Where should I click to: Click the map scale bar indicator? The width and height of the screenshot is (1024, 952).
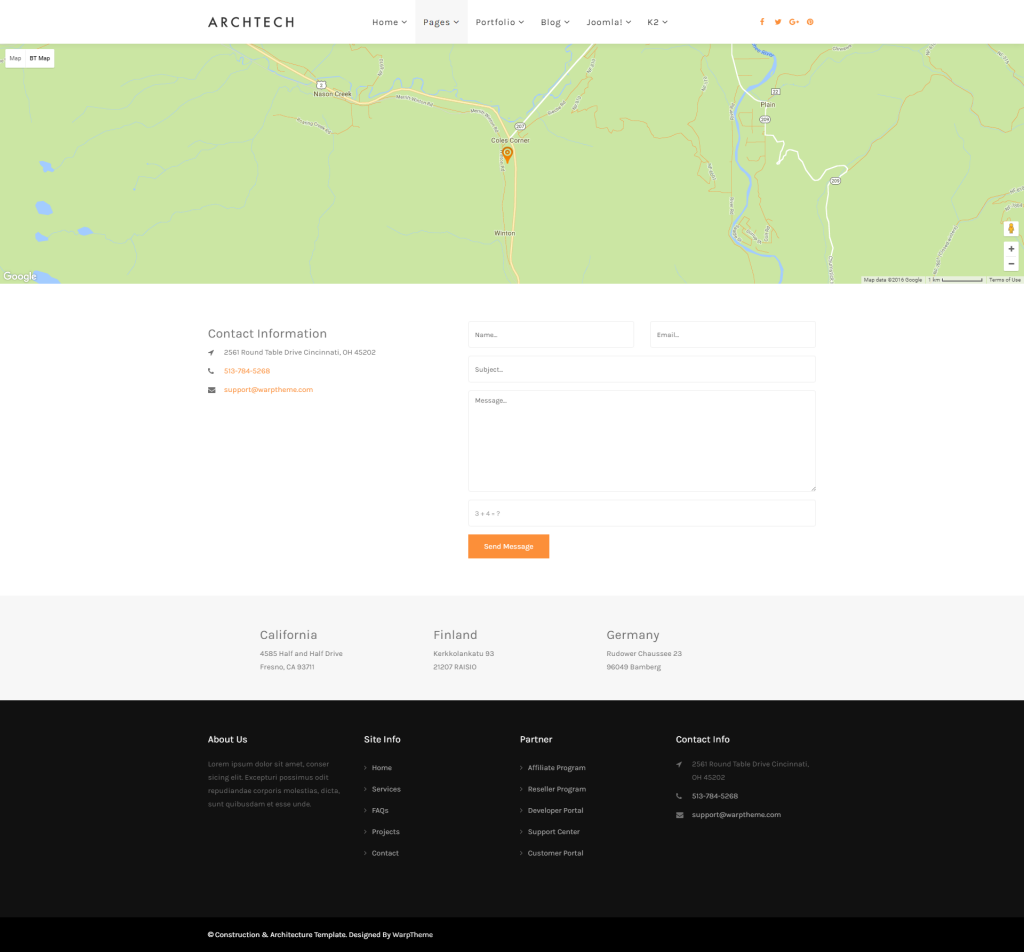click(955, 280)
